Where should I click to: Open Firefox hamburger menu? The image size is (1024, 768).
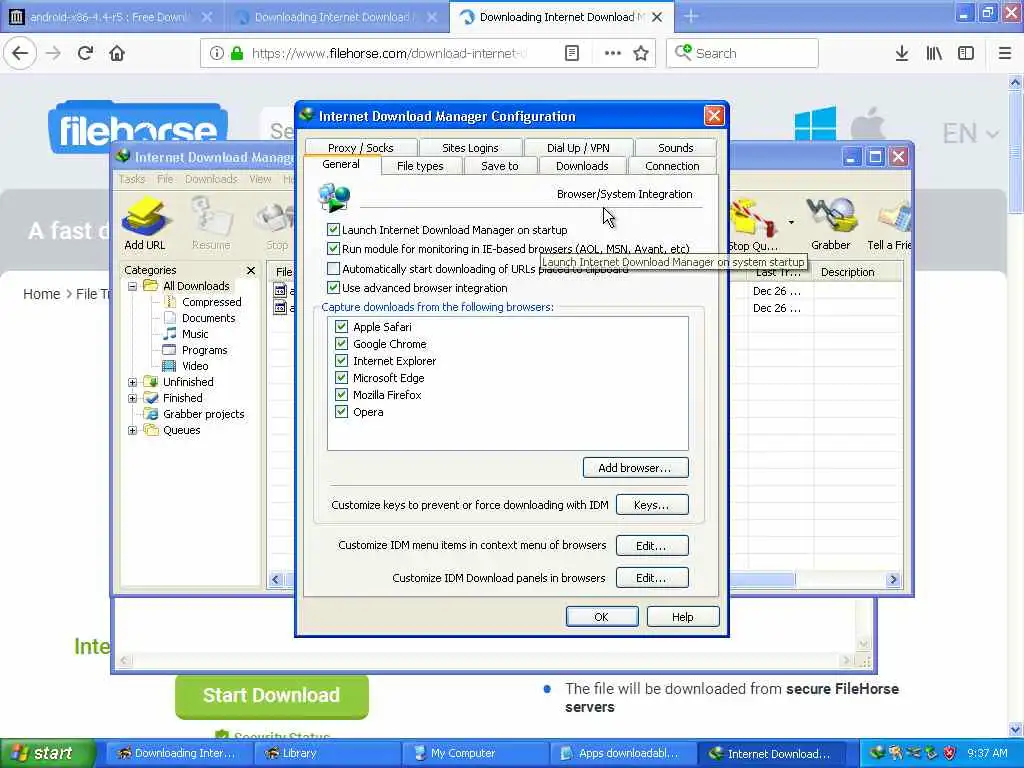[1005, 54]
